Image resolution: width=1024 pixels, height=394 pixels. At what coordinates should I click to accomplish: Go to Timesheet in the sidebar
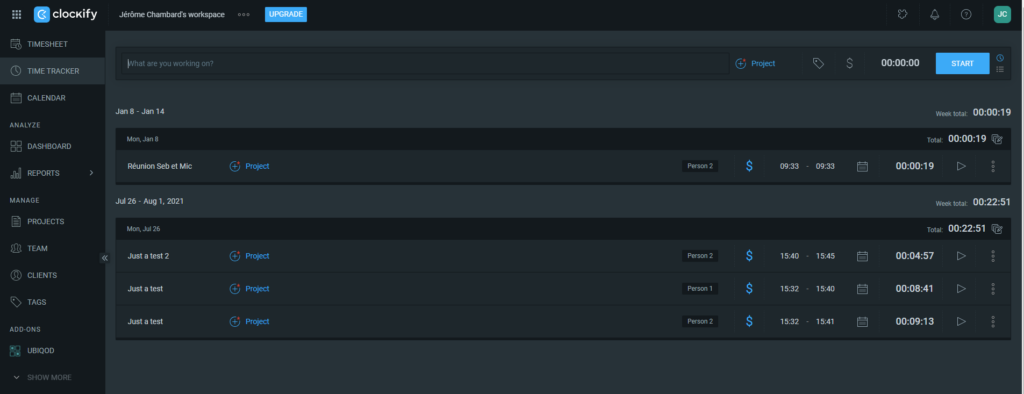click(52, 44)
